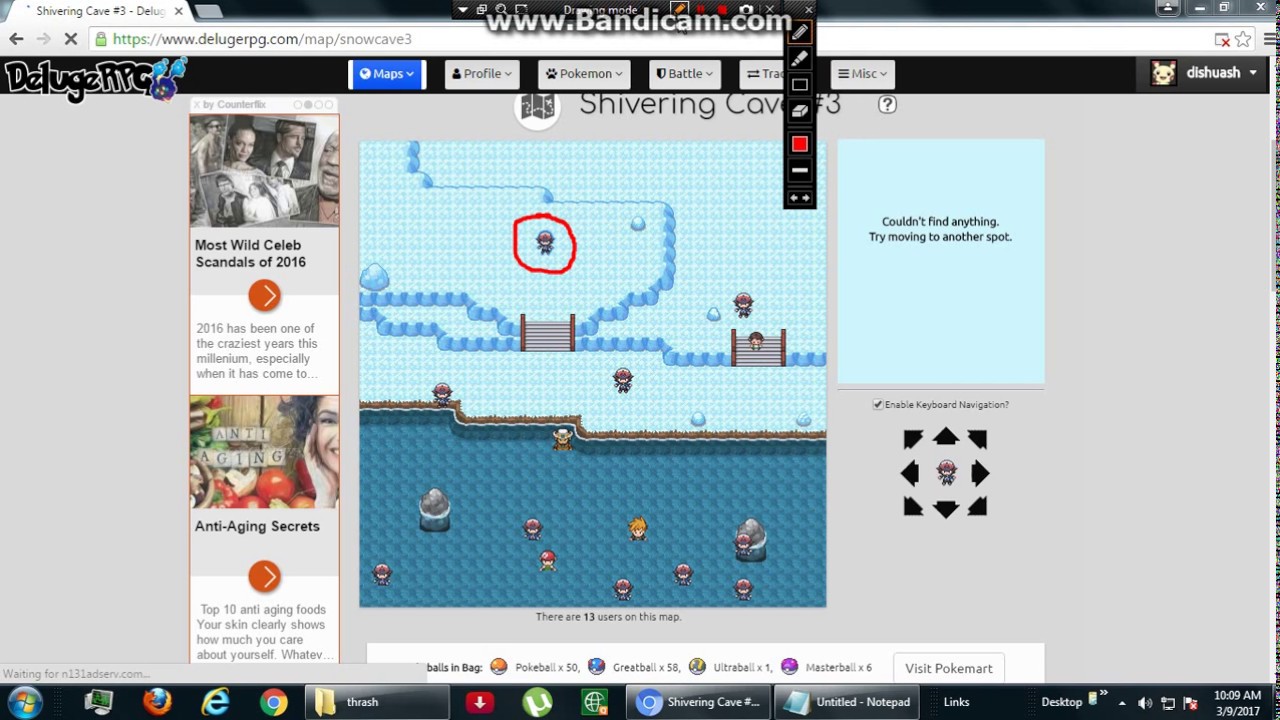This screenshot has height=720, width=1280.
Task: Open the Profile dropdown menu
Action: [482, 74]
